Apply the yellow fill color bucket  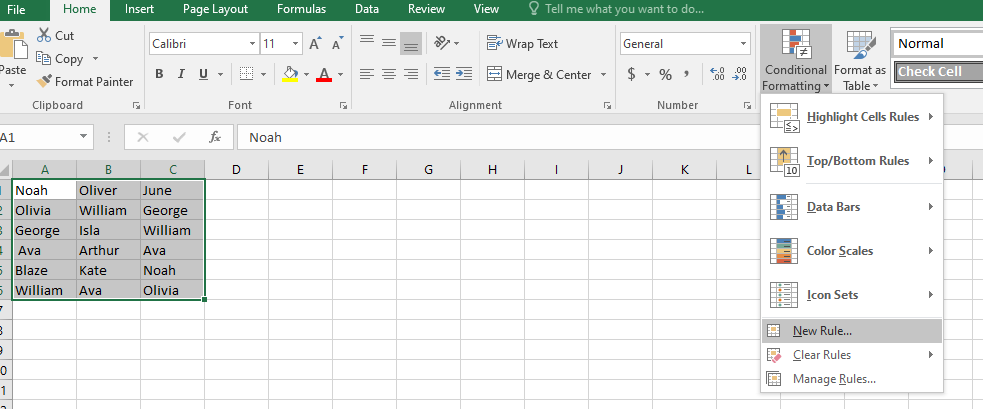click(290, 75)
